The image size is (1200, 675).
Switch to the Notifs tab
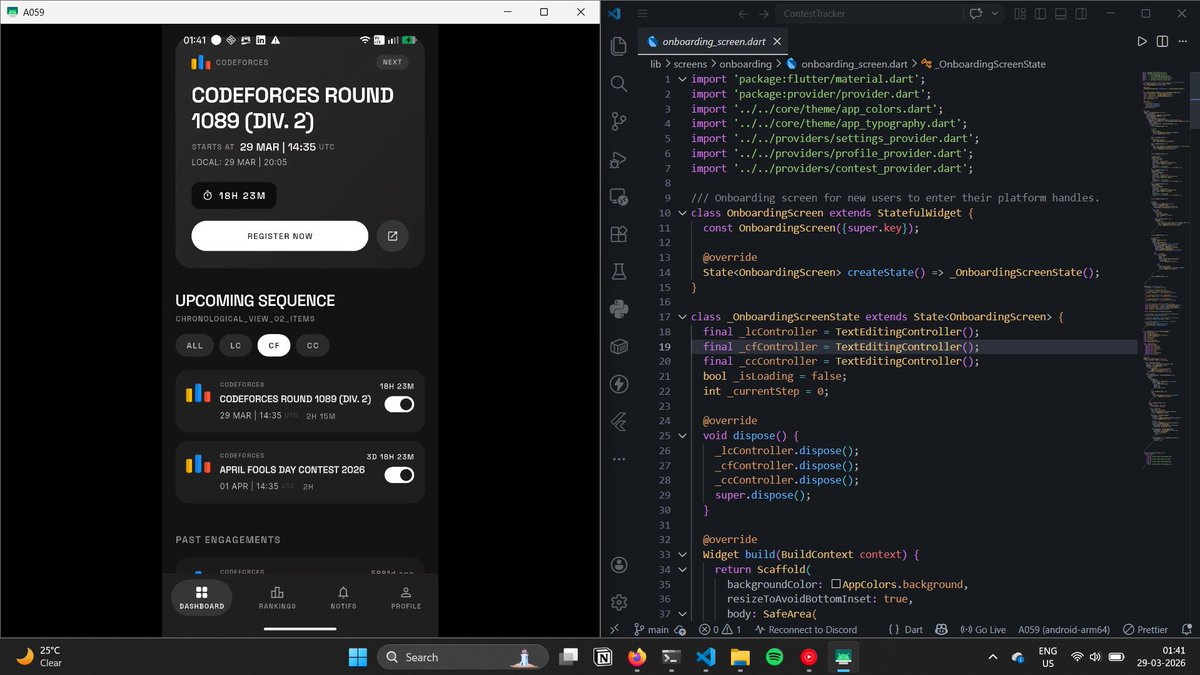coord(343,598)
